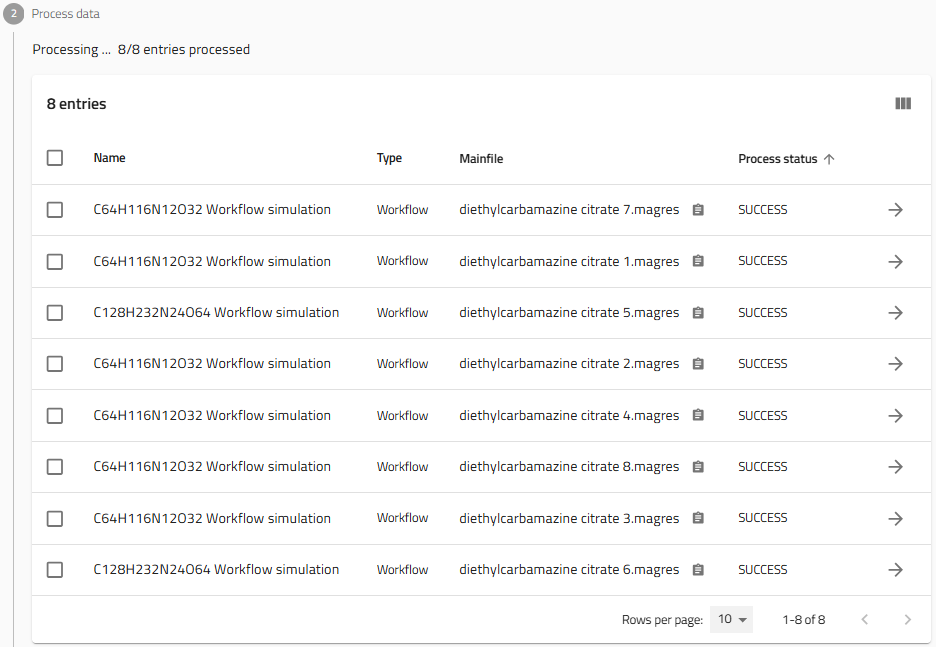Sort by Mainfile column header
Screen dimensions: 936x647
coord(481,159)
